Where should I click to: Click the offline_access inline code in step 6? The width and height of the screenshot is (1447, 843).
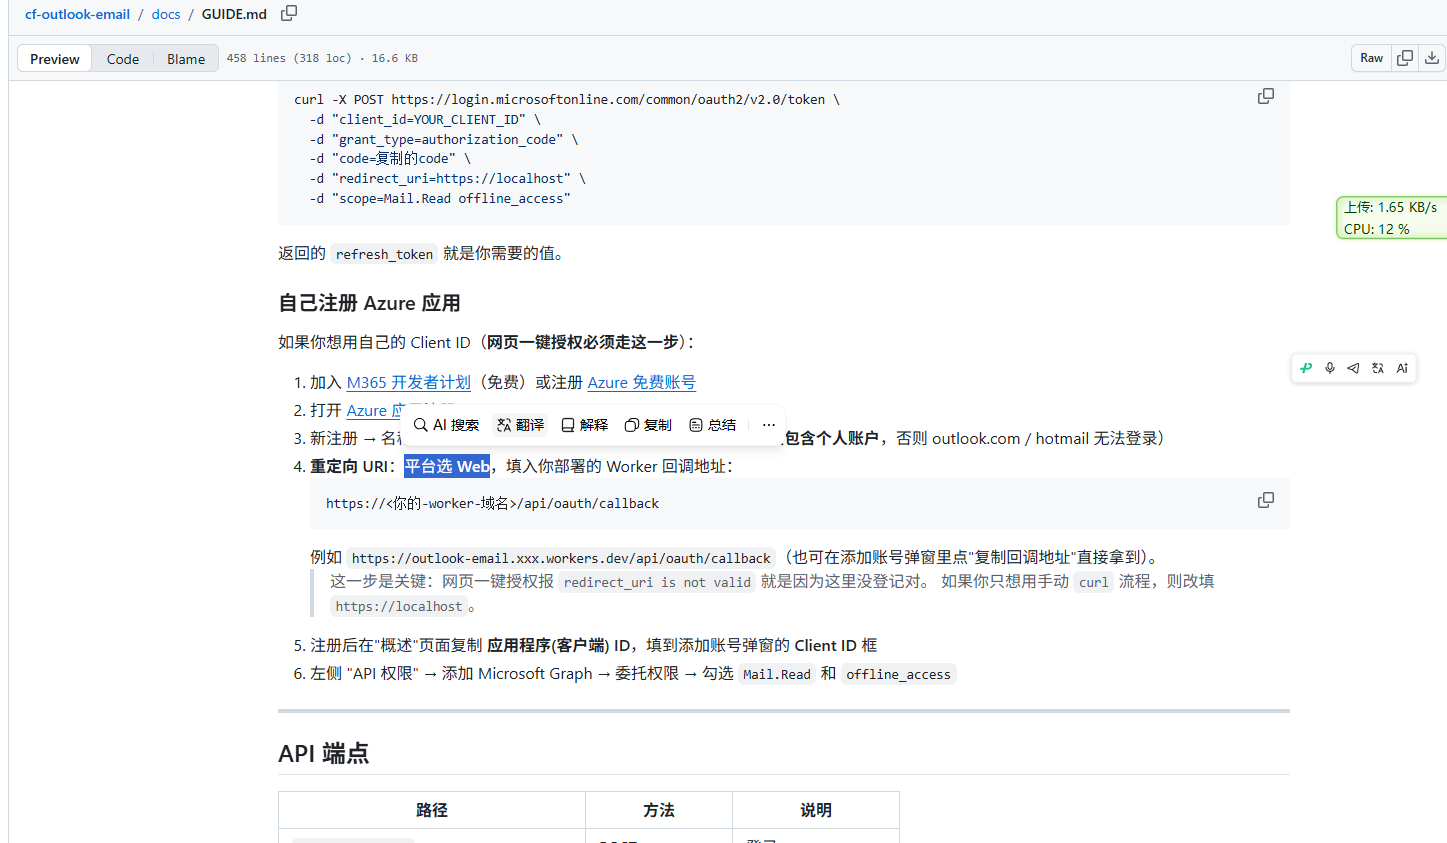pos(898,674)
